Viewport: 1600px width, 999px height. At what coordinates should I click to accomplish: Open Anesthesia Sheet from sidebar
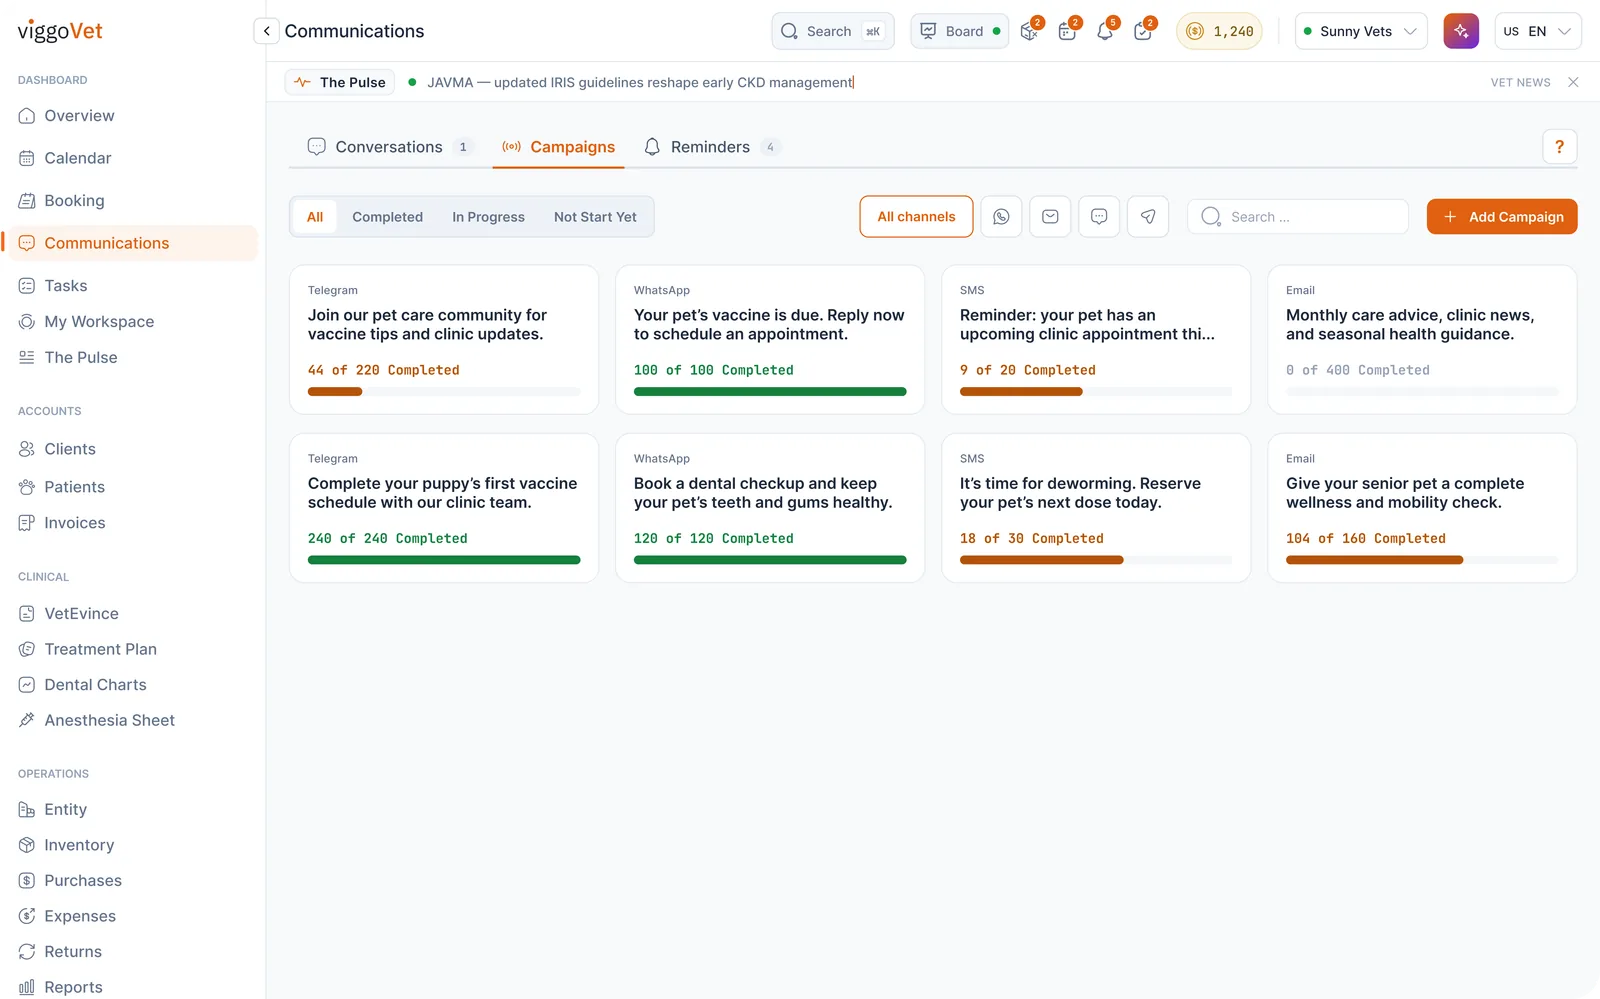point(109,720)
